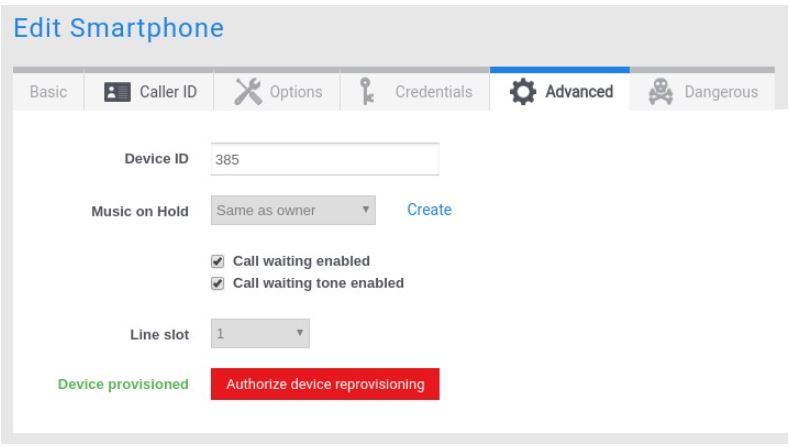Viewport: 789px width, 447px height.
Task: Click the Create link
Action: (429, 210)
